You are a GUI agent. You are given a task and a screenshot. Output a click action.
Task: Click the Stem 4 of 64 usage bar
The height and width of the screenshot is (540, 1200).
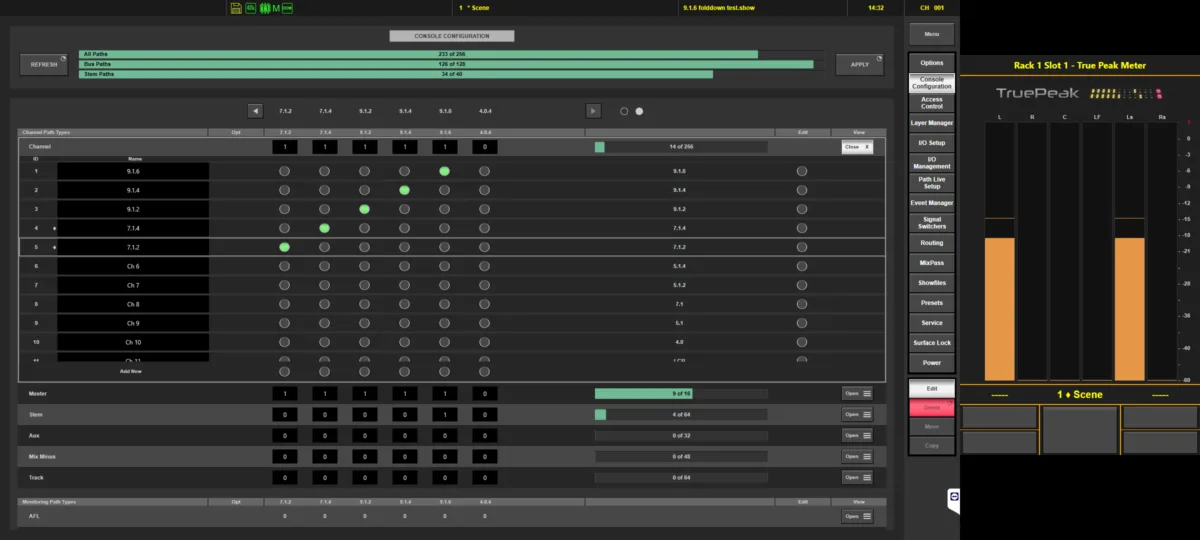click(x=681, y=414)
